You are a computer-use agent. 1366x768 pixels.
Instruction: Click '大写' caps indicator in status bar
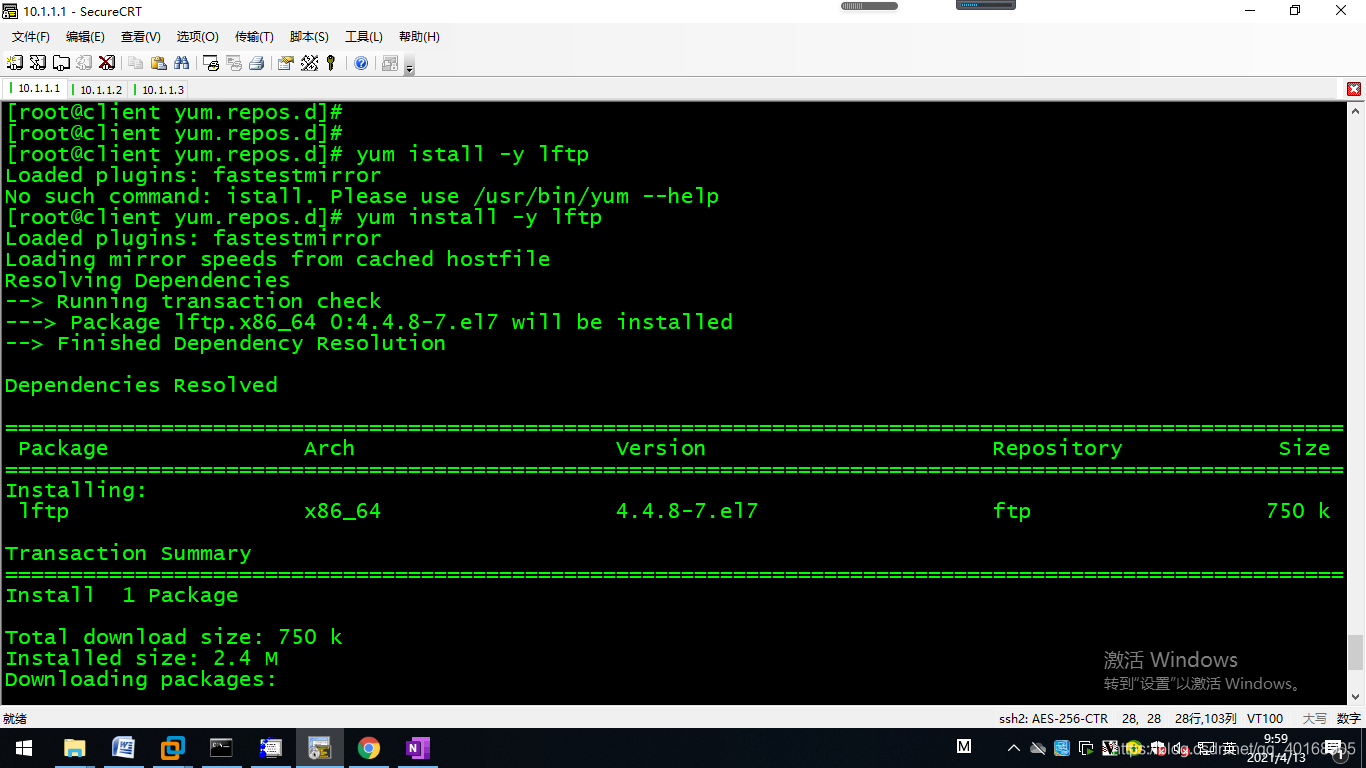click(1314, 718)
